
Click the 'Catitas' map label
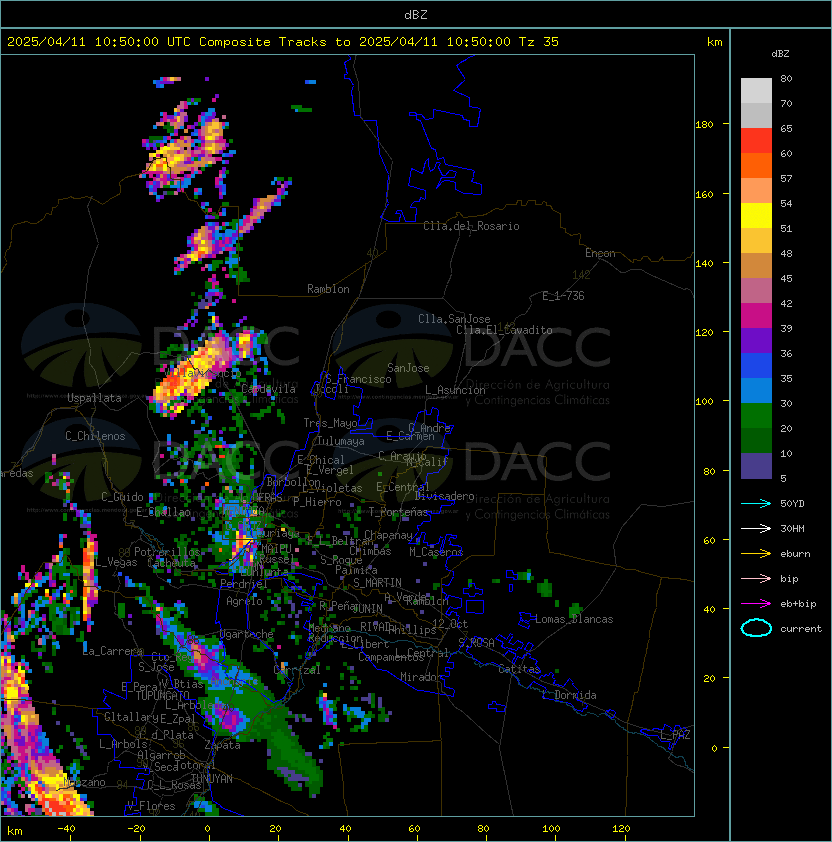click(519, 669)
